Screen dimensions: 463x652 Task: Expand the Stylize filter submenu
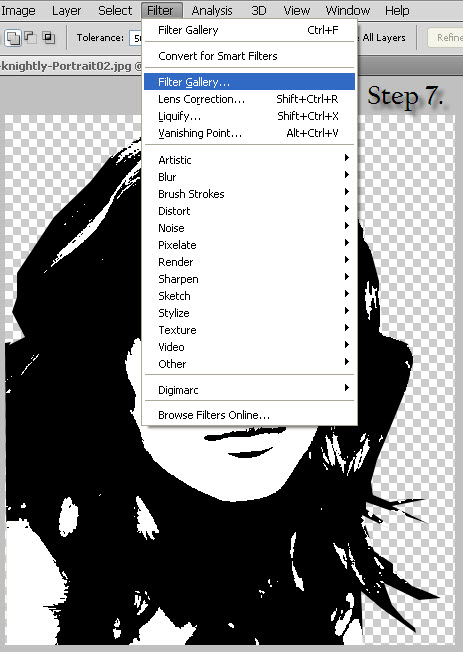(x=249, y=313)
